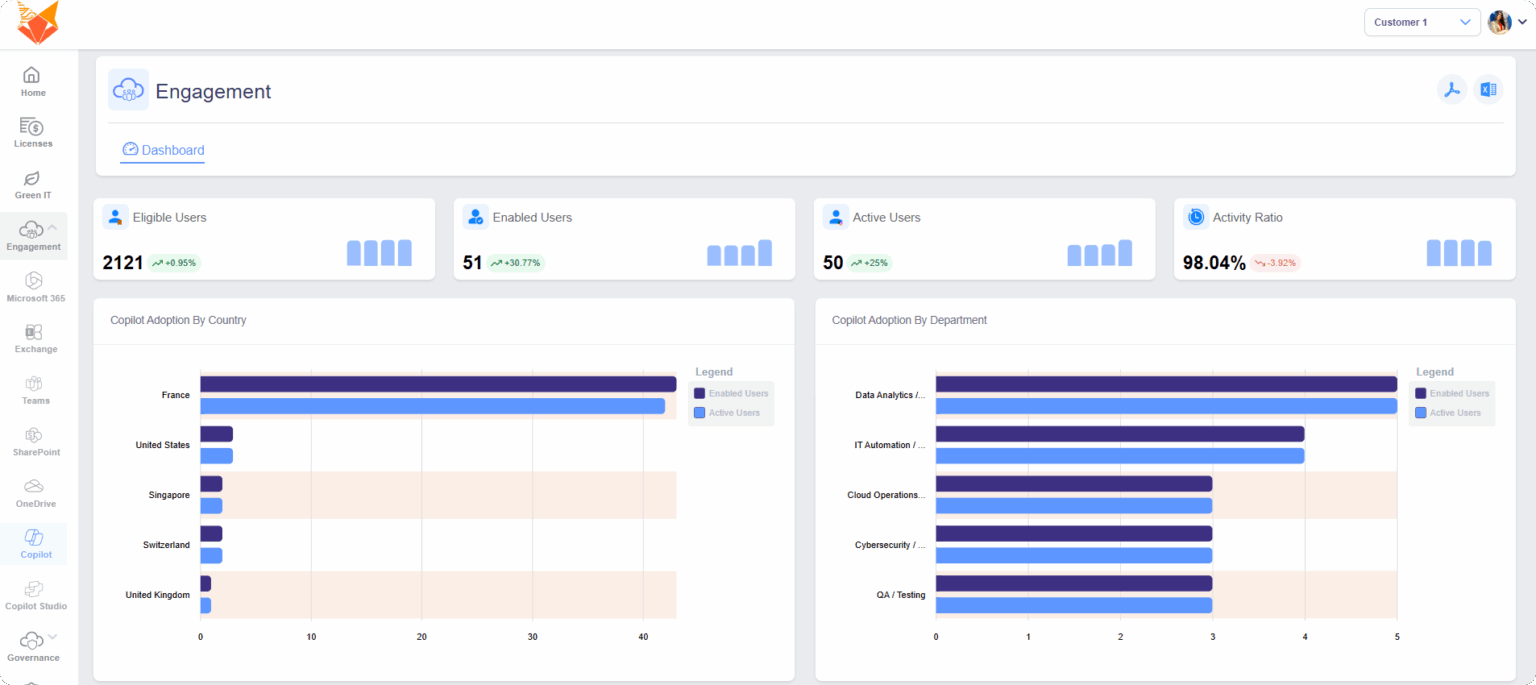Open the Licenses section
The image size is (1536, 685).
pyautogui.click(x=33, y=132)
